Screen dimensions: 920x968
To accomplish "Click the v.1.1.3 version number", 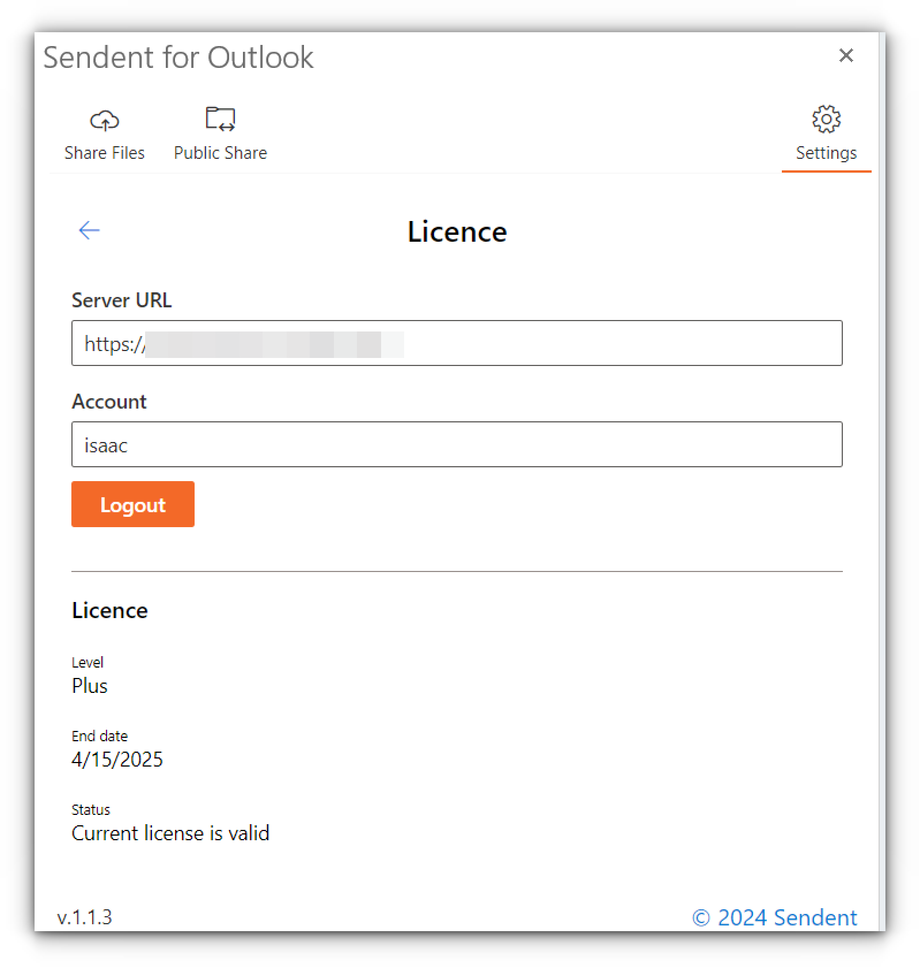I will (85, 917).
